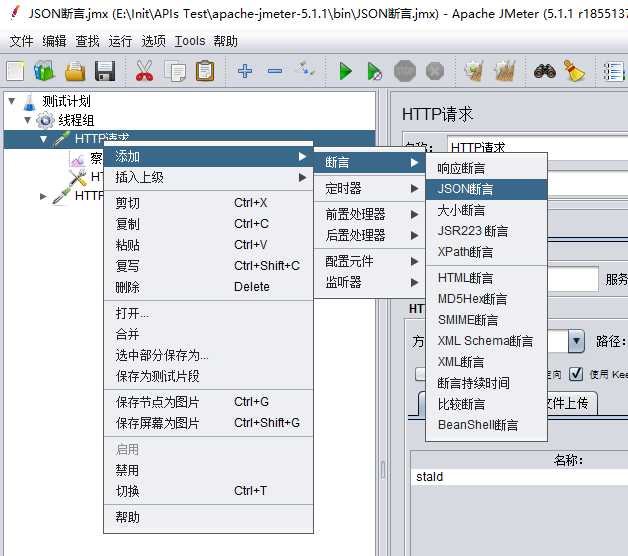Click the gray Stop icon
Image resolution: width=628 pixels, height=556 pixels.
point(405,71)
